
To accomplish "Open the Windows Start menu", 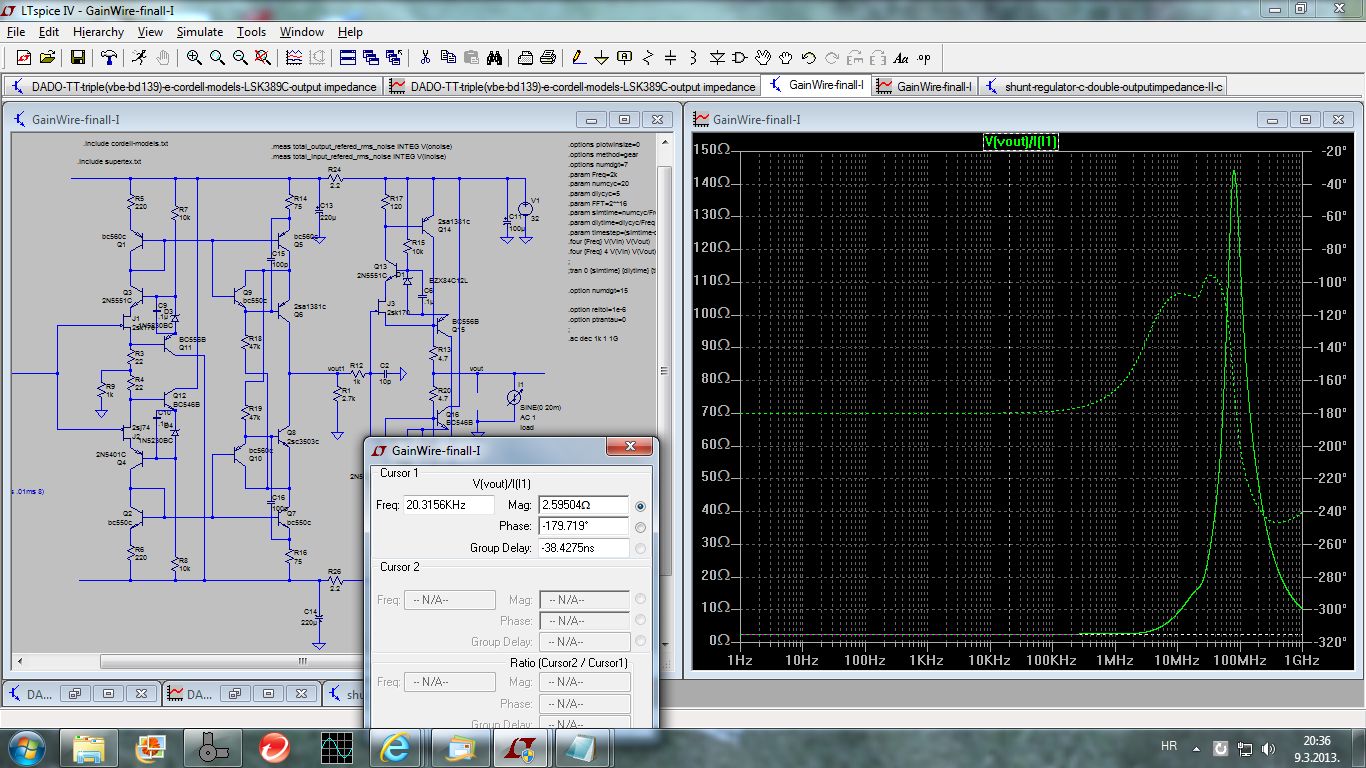I will (x=26, y=747).
